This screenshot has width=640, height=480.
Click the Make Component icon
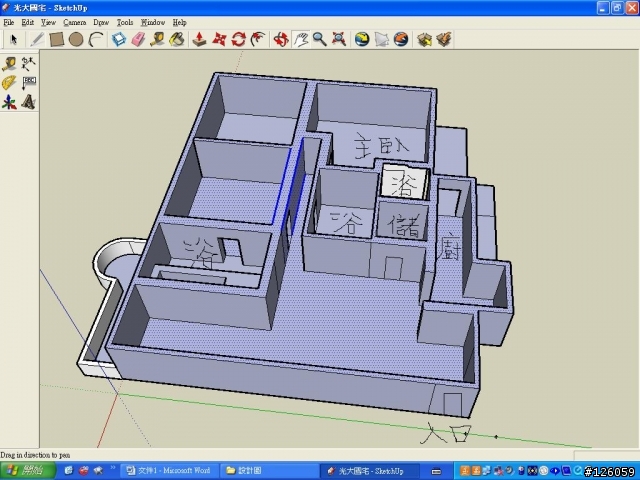pyautogui.click(x=119, y=40)
